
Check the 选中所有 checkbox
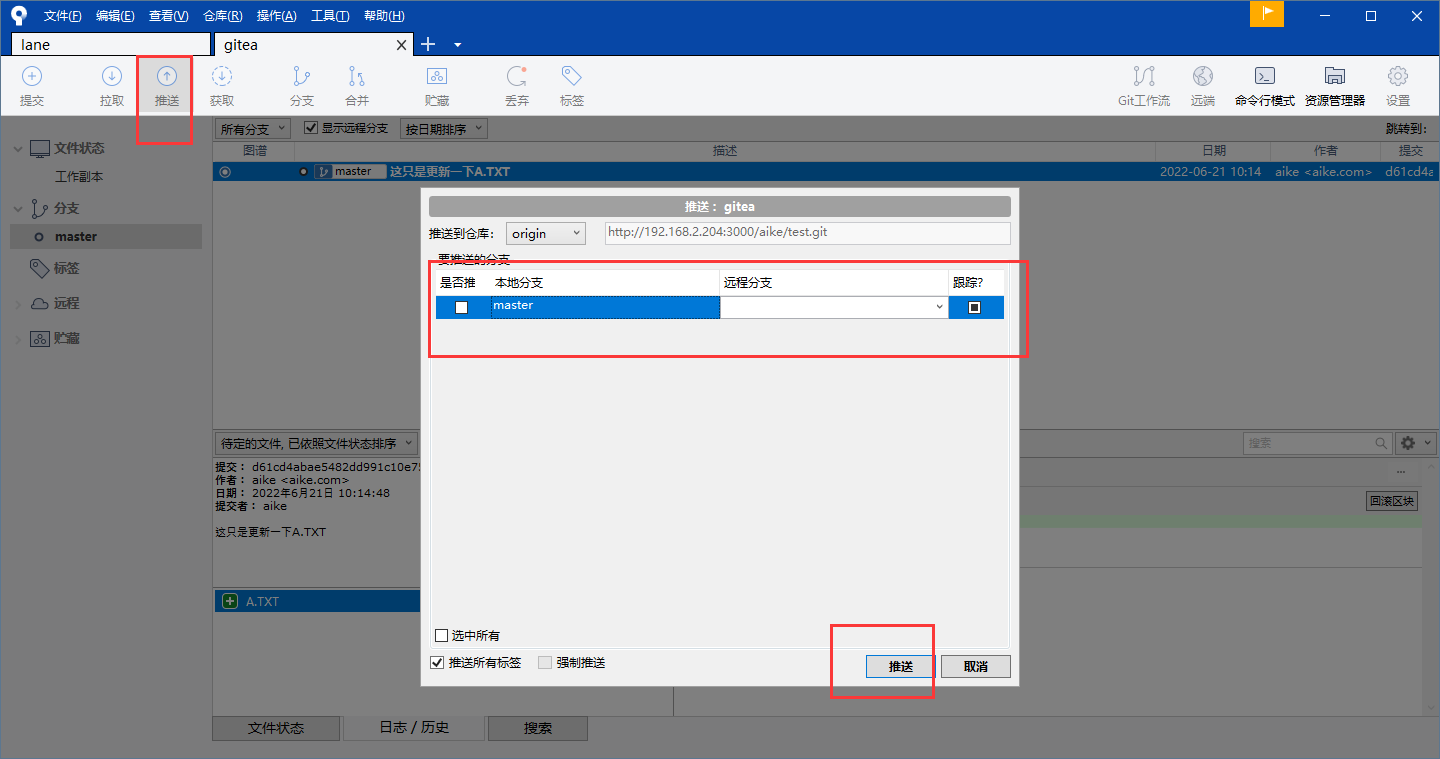click(441, 635)
